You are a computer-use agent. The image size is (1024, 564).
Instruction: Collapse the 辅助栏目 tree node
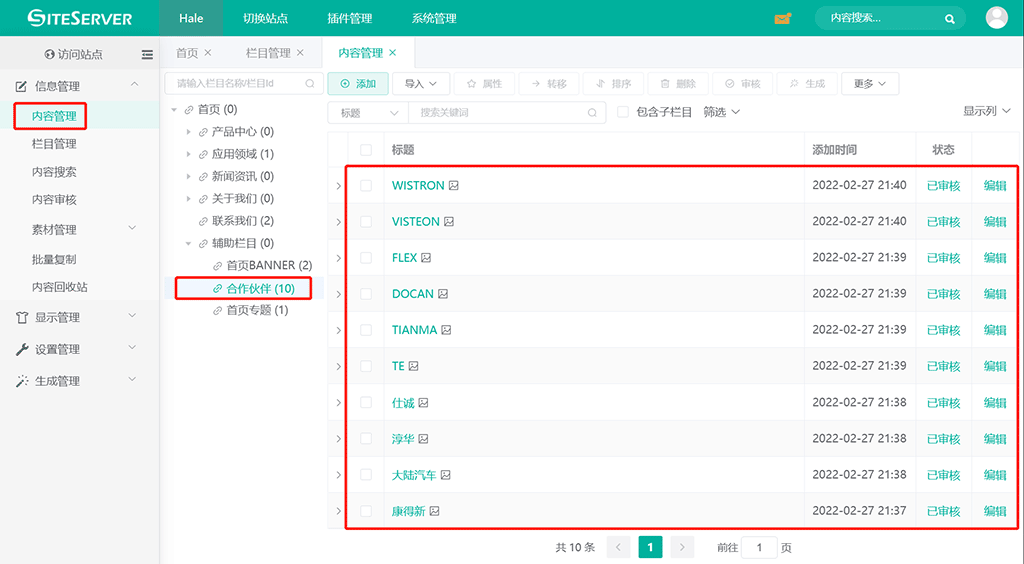189,243
